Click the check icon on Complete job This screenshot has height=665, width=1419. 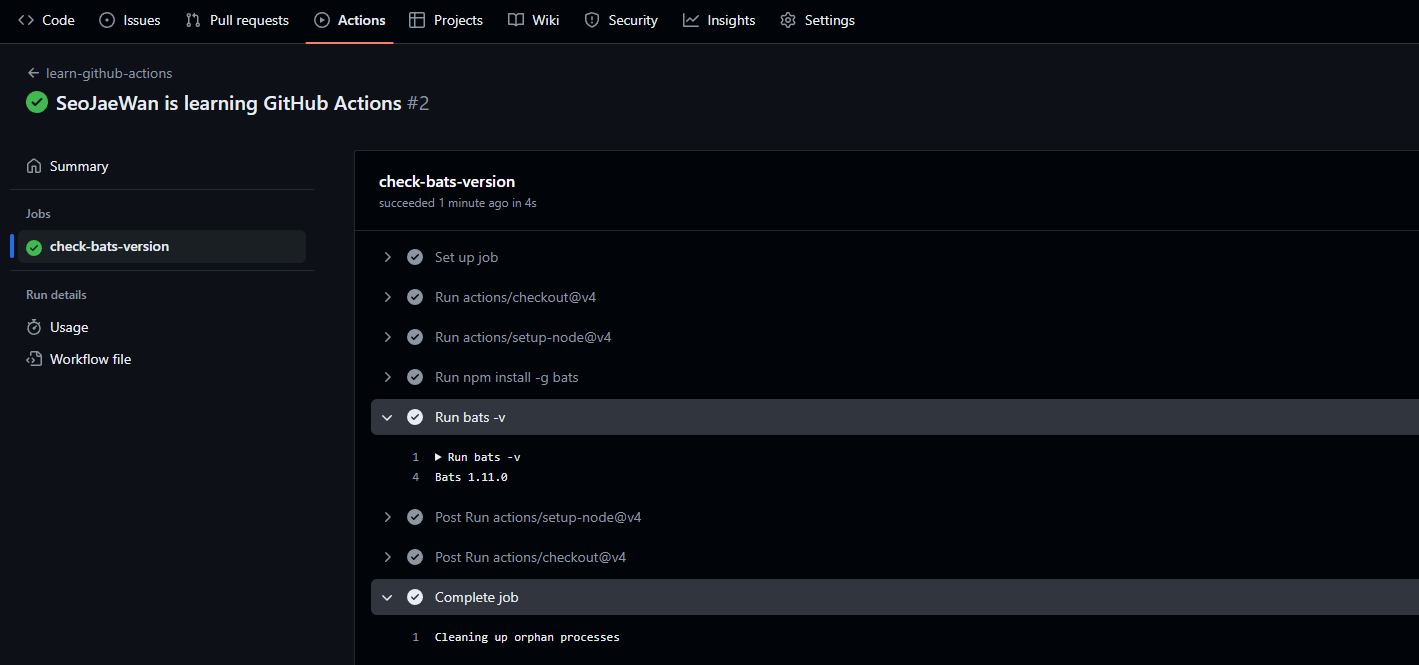[415, 597]
